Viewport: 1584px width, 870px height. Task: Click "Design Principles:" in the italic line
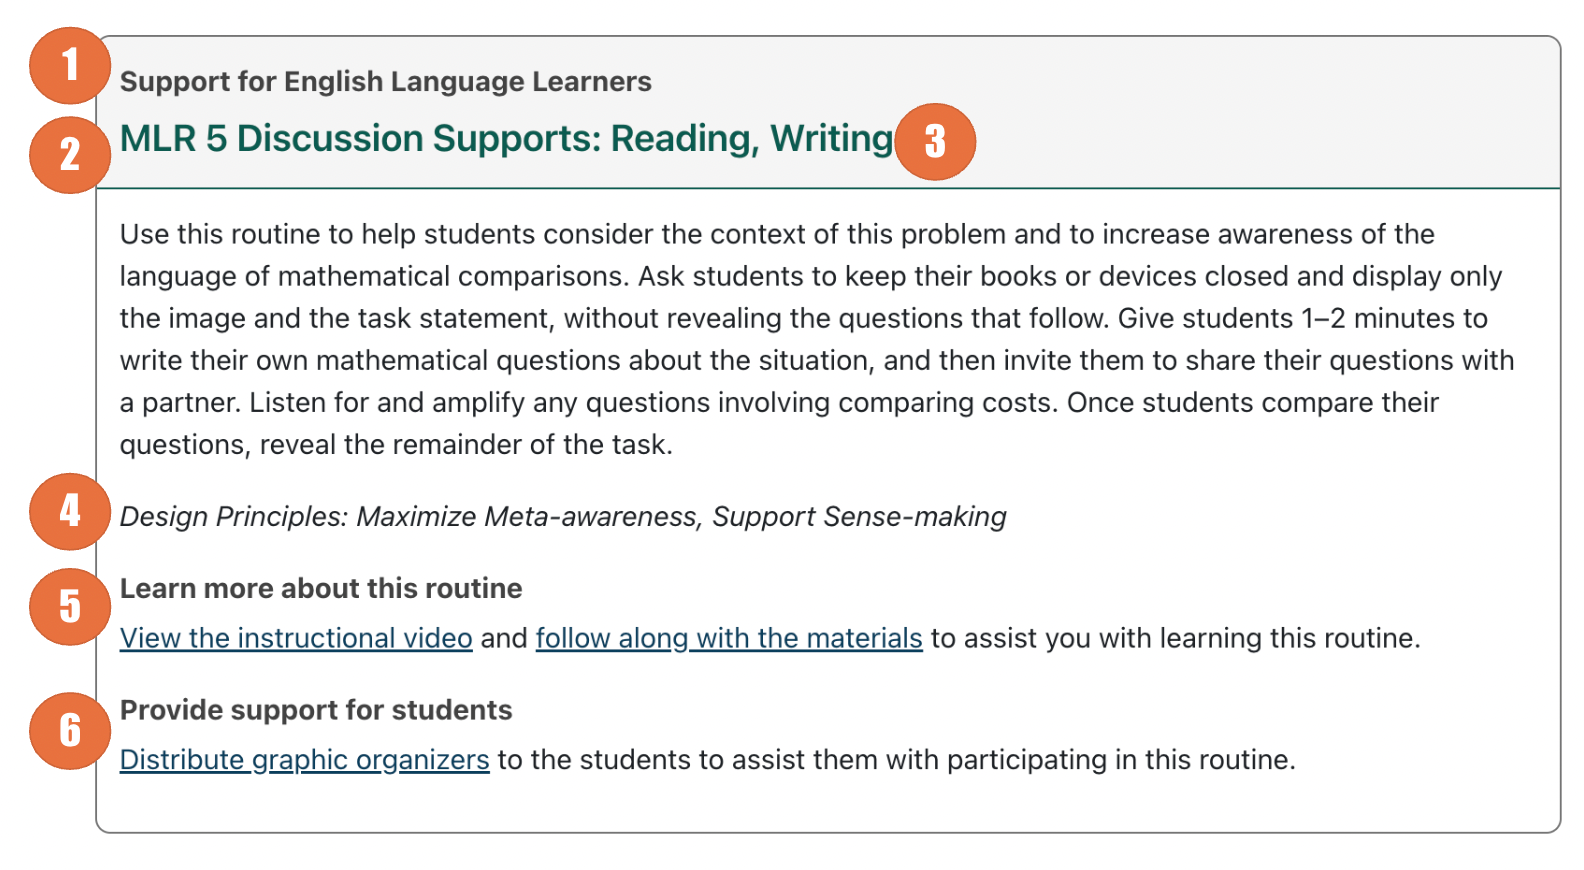pos(234,517)
